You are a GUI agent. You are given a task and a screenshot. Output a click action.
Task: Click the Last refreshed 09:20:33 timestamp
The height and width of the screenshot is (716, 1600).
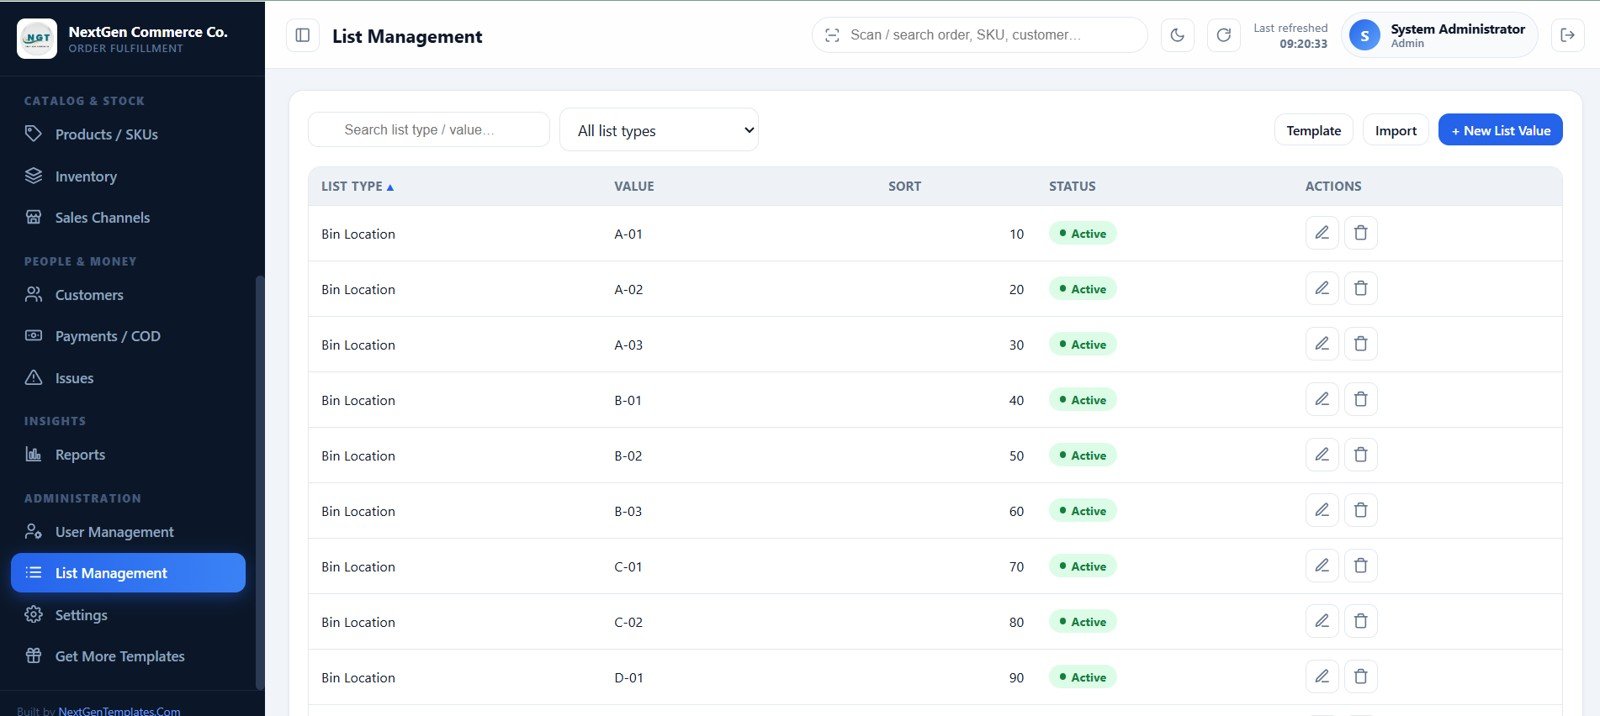click(x=1290, y=36)
